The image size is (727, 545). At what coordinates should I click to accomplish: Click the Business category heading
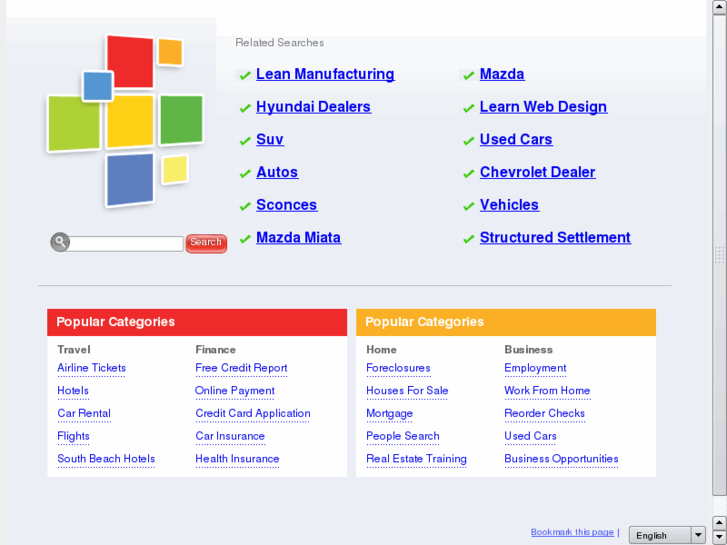(x=528, y=350)
